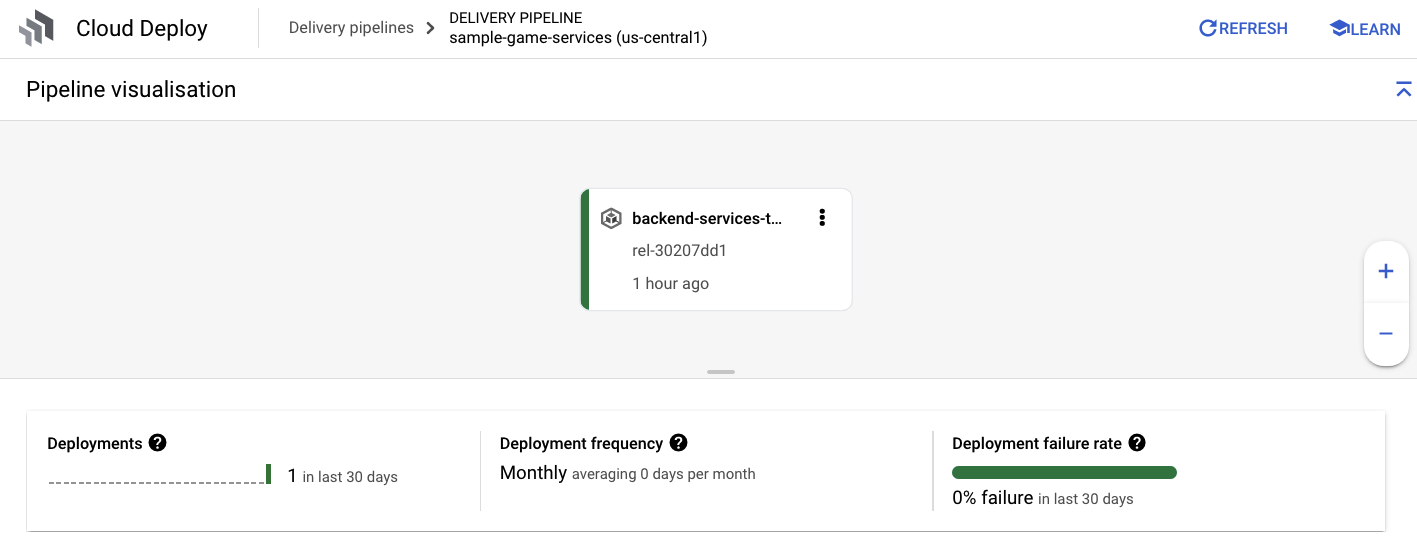Click the Refresh button
Screen dimensions: 1417x545
(x=1243, y=29)
